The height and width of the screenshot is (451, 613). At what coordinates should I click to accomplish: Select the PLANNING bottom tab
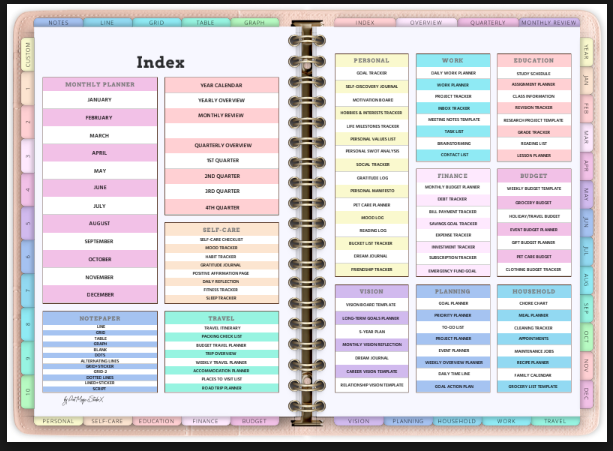(408, 421)
